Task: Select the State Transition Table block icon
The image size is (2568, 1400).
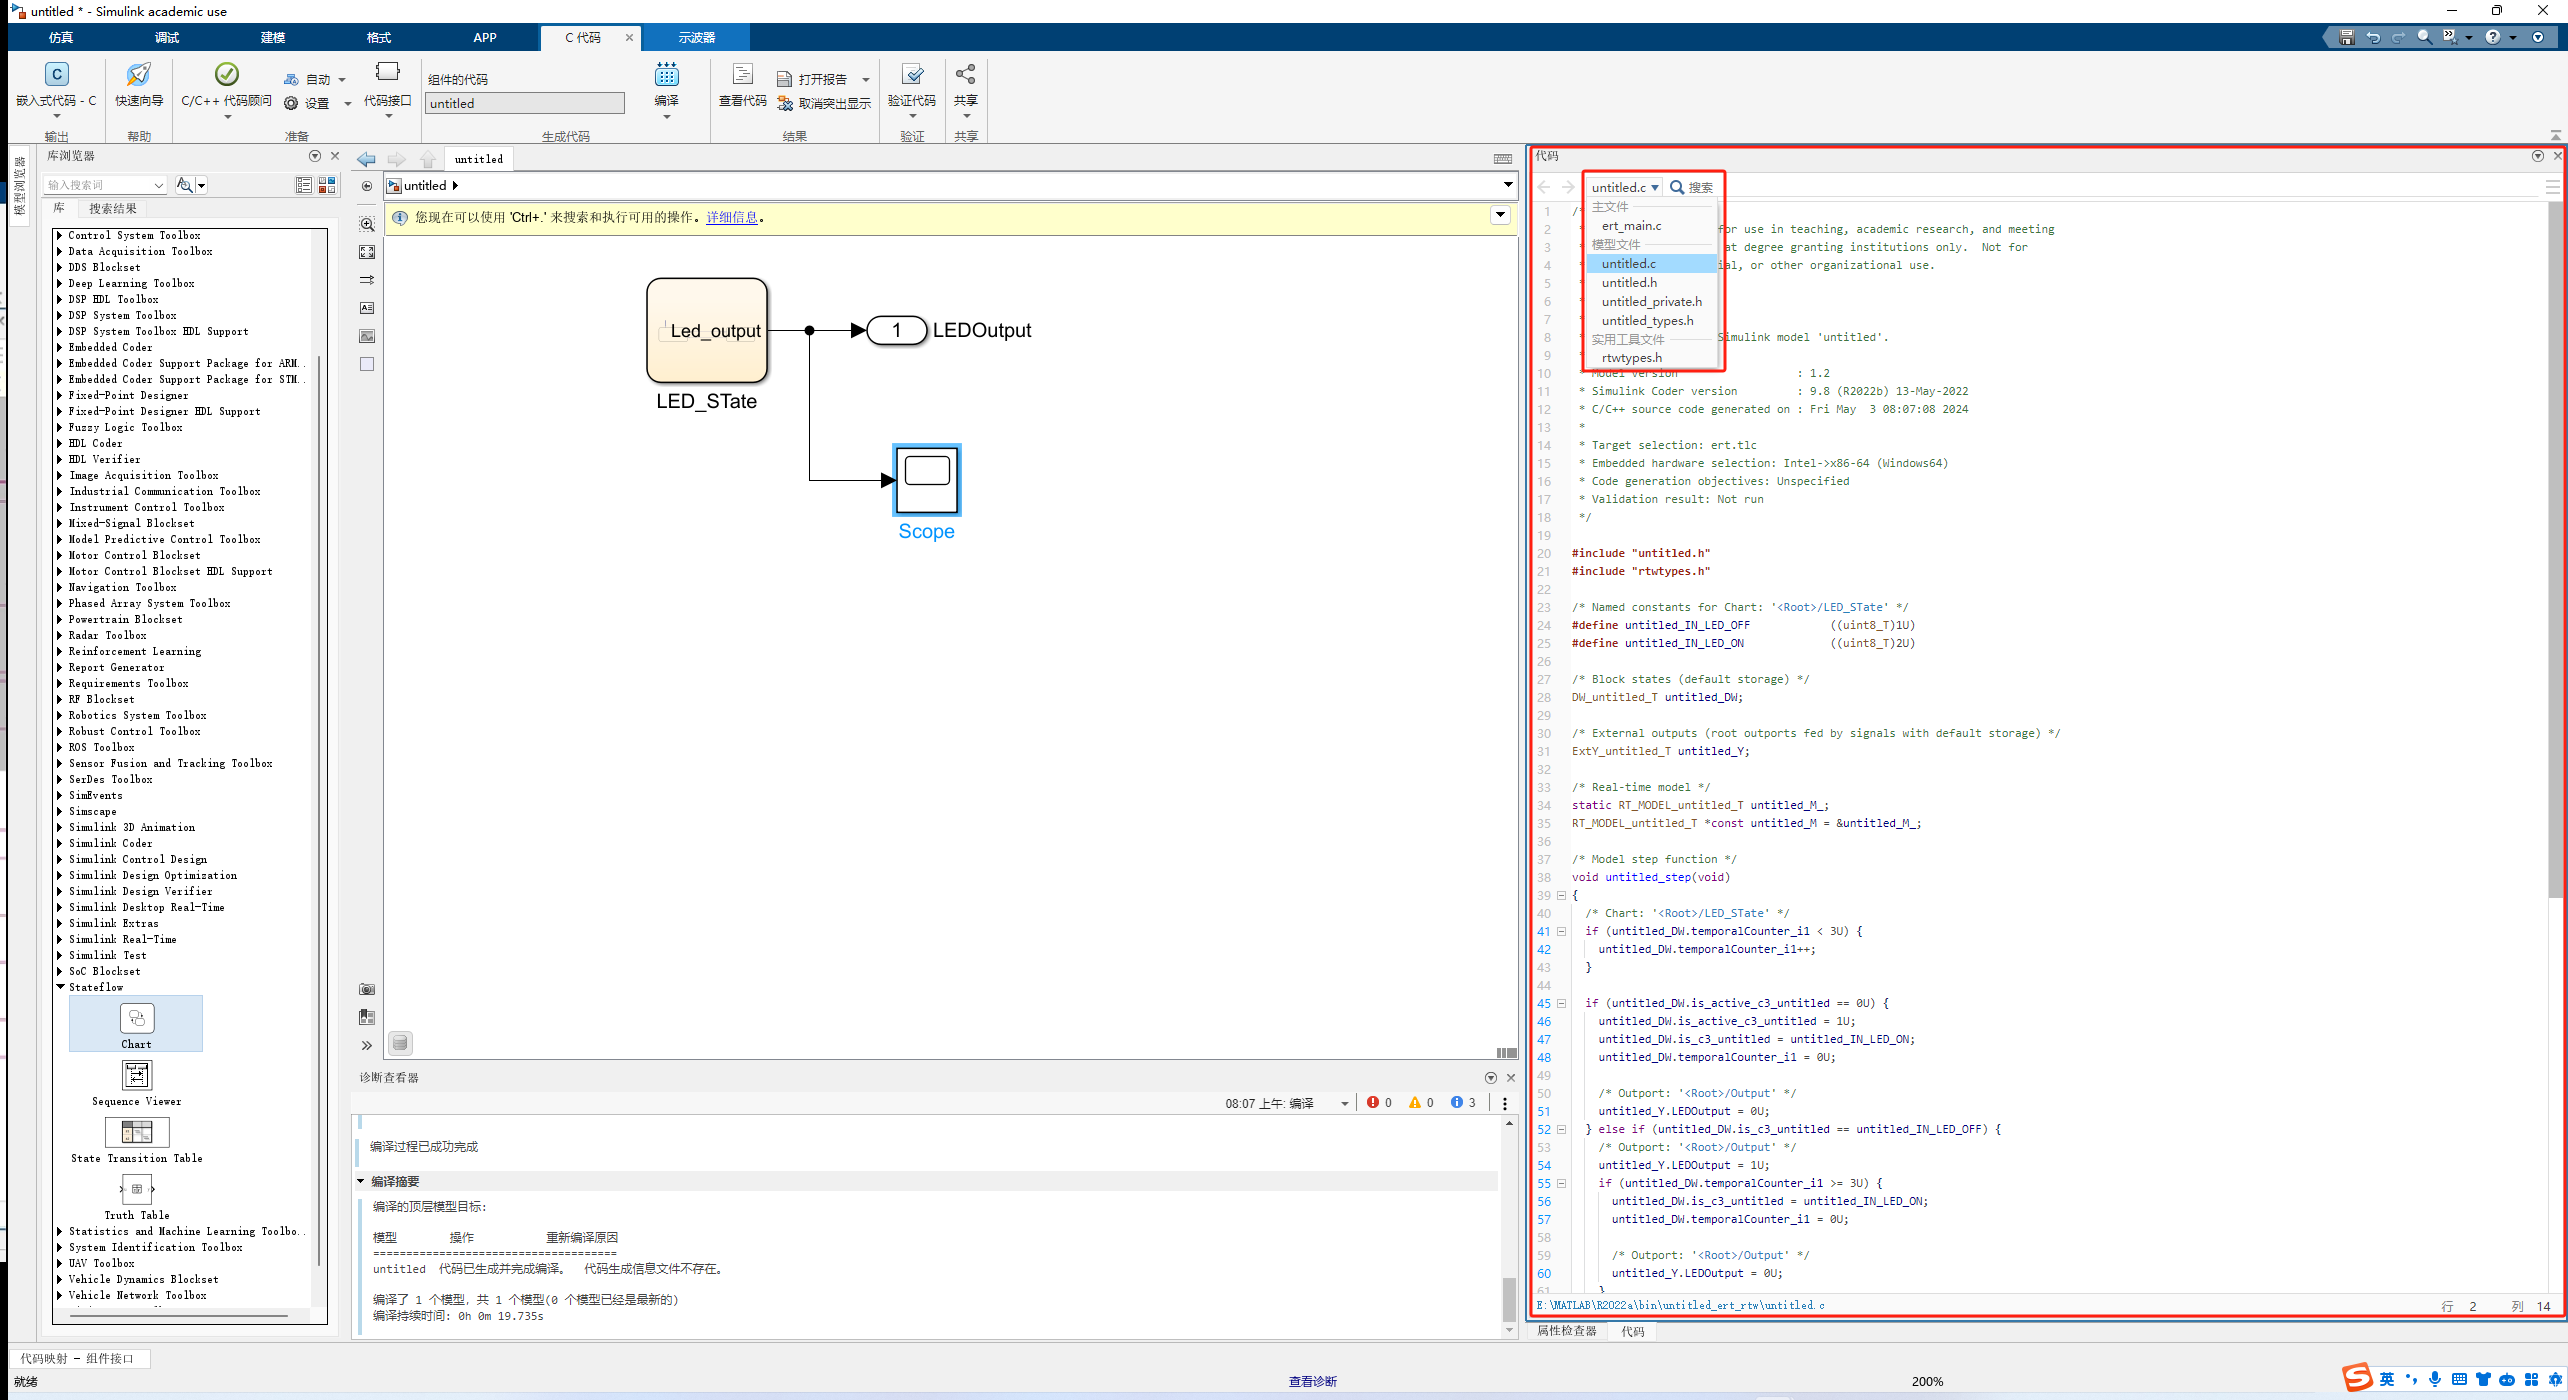Action: 136,1132
